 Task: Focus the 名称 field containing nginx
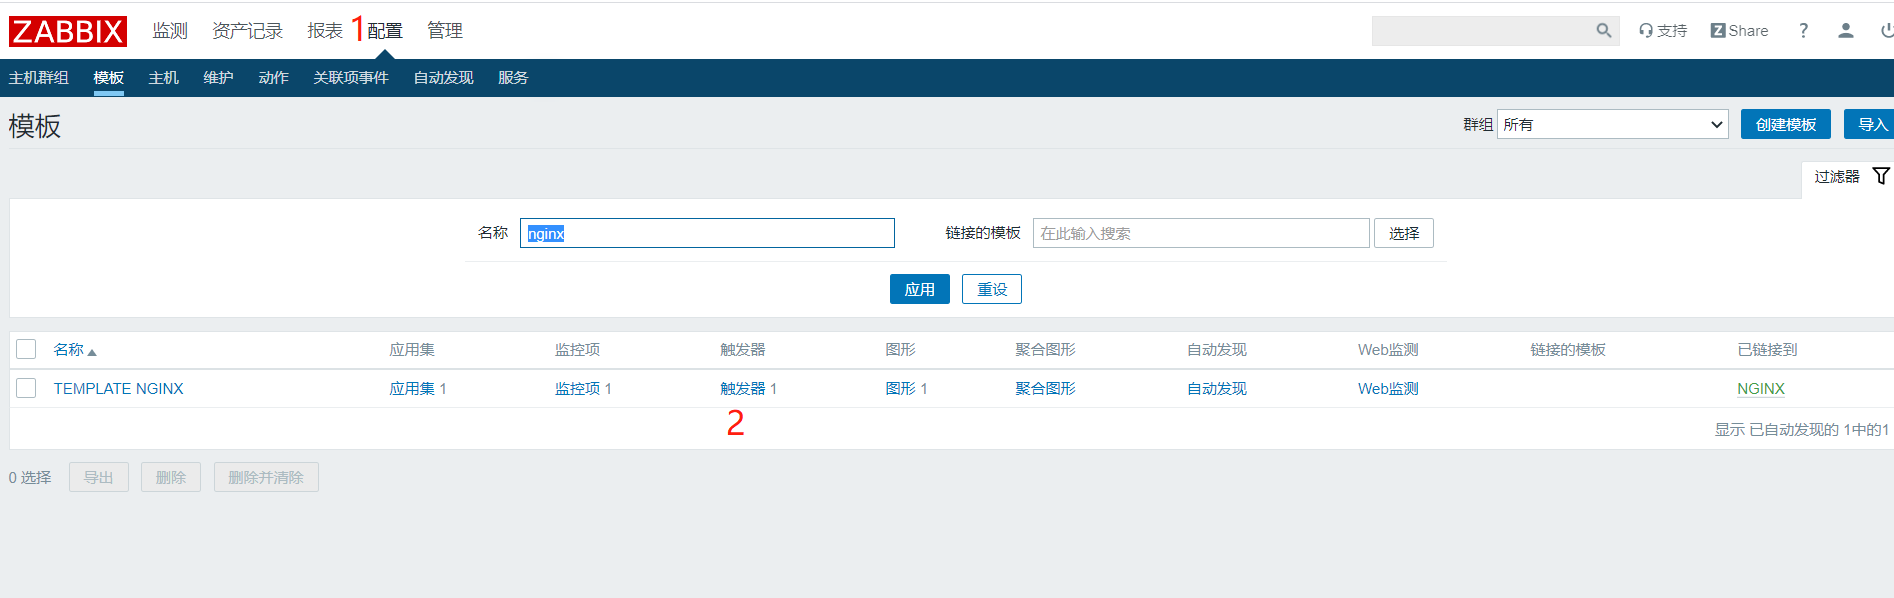(x=707, y=233)
